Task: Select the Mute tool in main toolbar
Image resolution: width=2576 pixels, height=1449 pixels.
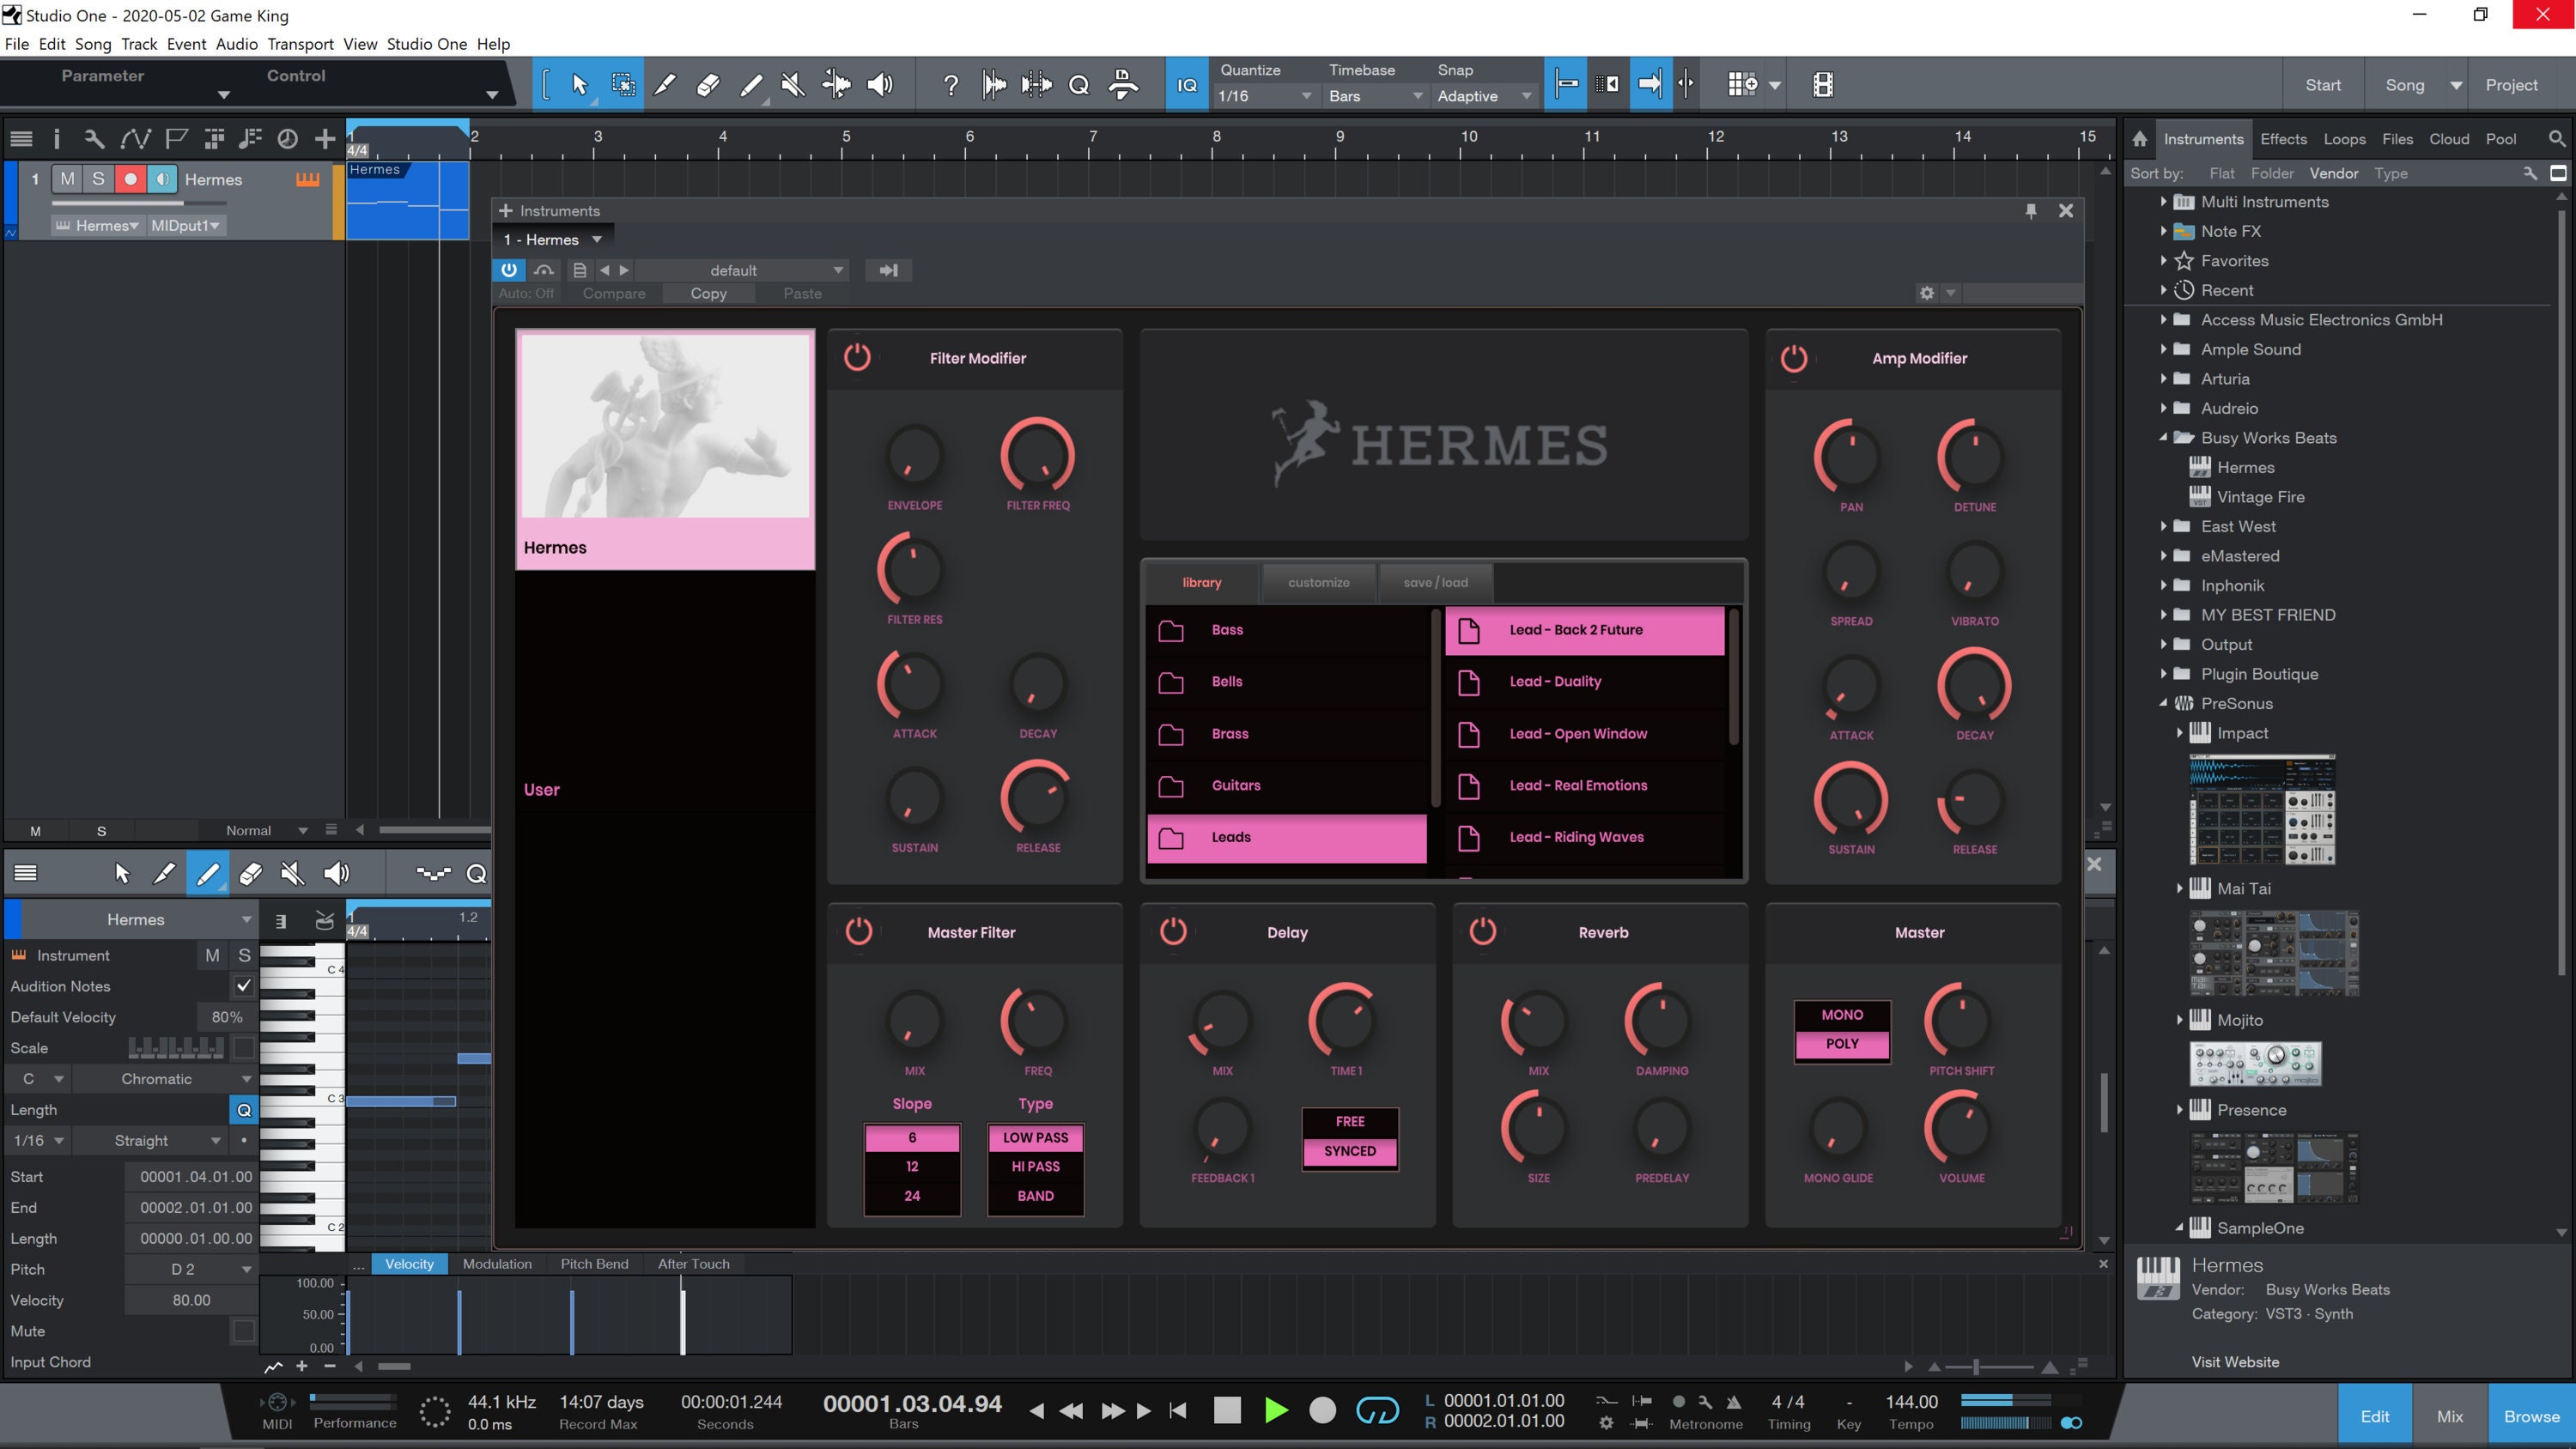Action: 793,85
